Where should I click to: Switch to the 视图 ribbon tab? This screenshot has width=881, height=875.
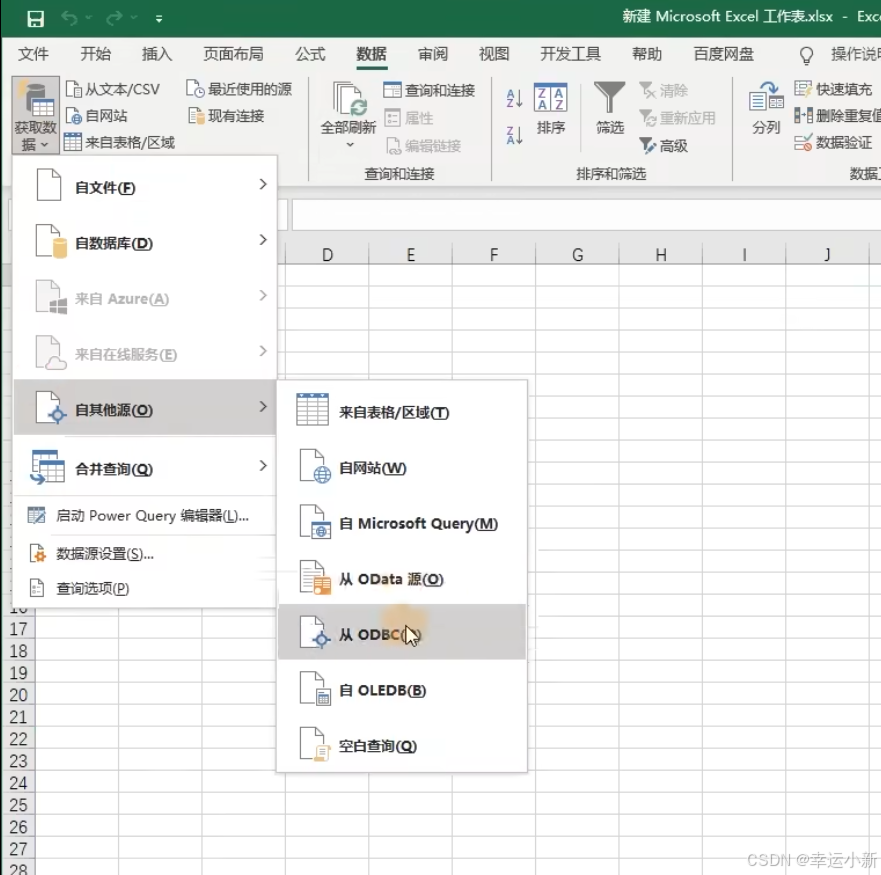click(494, 54)
